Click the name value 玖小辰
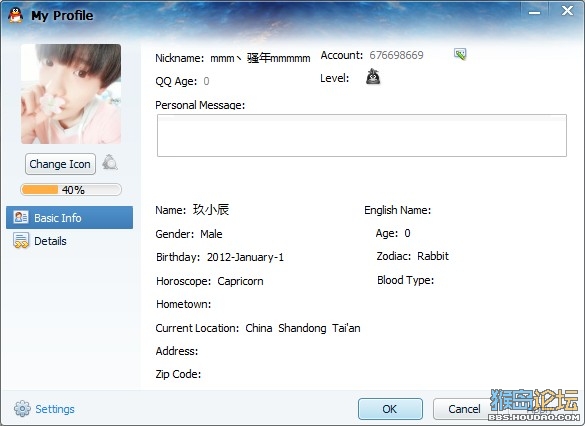The height and width of the screenshot is (426, 585). 211,210
